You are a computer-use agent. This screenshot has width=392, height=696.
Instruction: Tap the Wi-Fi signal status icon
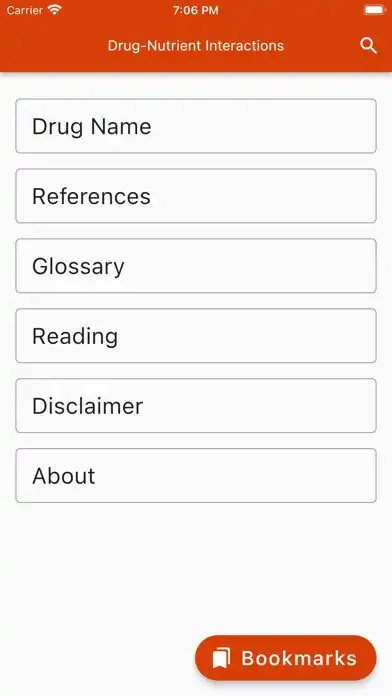[x=55, y=10]
